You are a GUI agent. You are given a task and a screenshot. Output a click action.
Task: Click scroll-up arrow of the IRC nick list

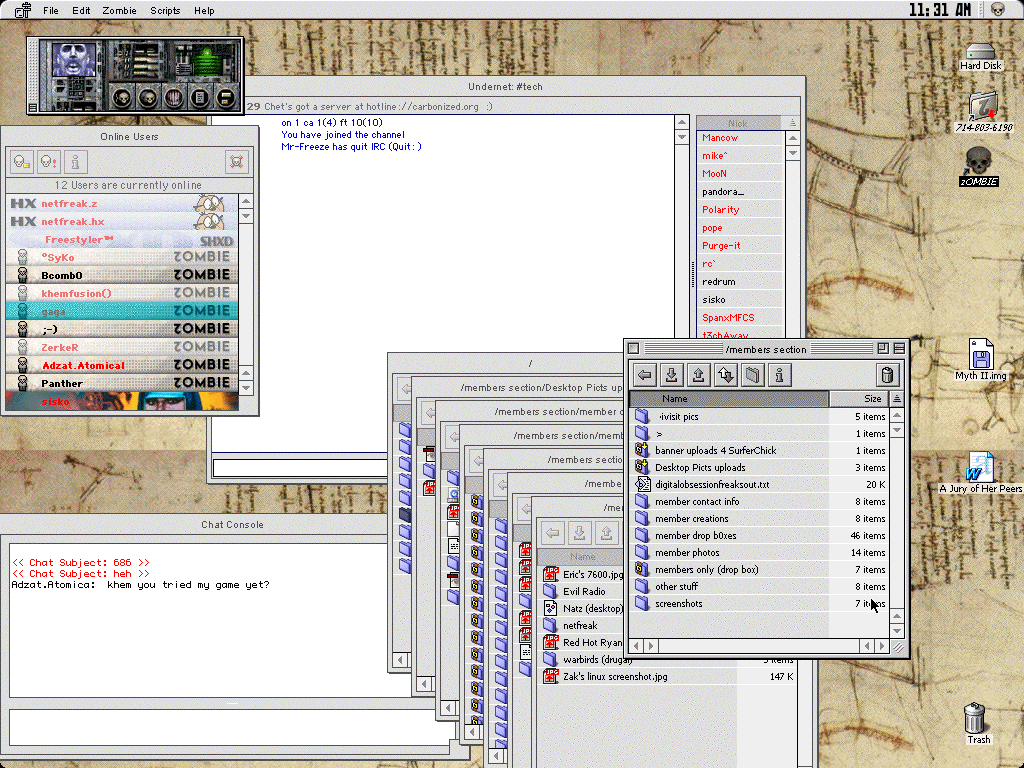point(793,138)
